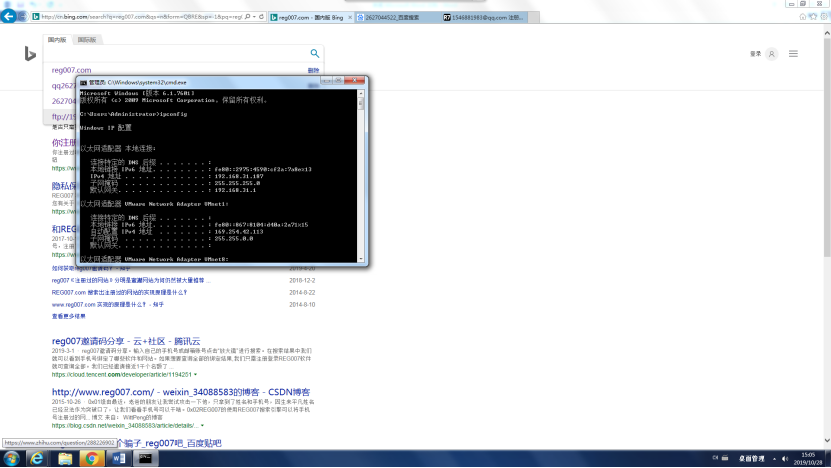831x468 pixels.
Task: Delete the reg007.com suggestion via 删除
Action: (313, 70)
